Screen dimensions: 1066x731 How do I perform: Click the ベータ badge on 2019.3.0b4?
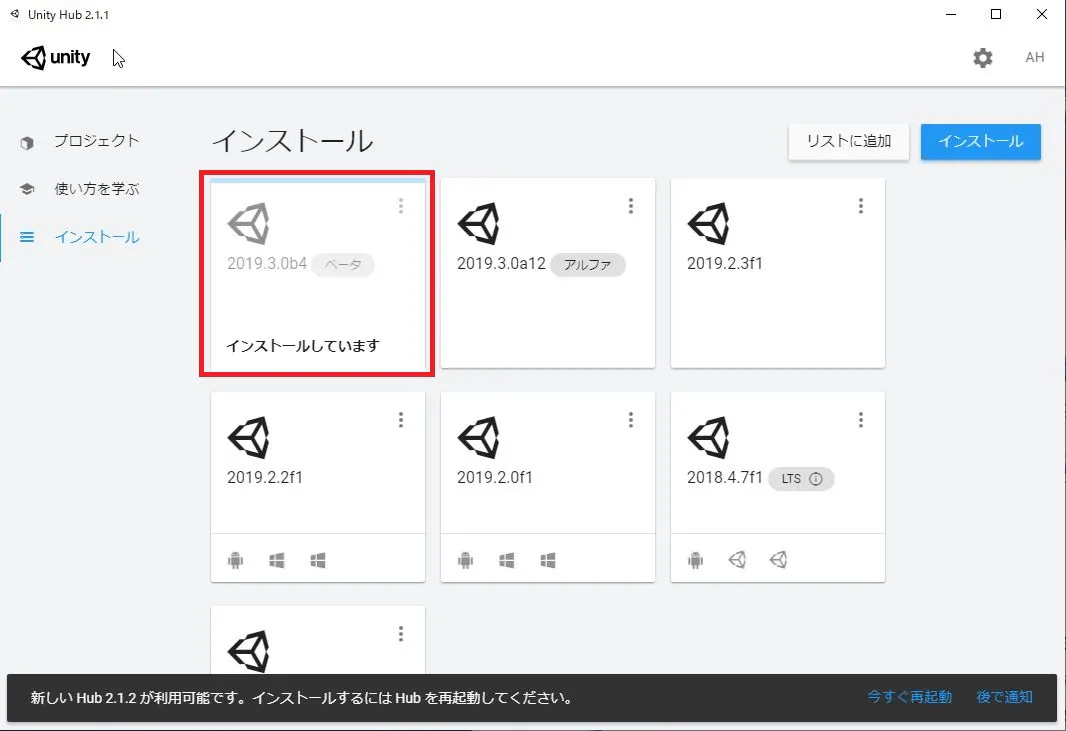pyautogui.click(x=343, y=265)
